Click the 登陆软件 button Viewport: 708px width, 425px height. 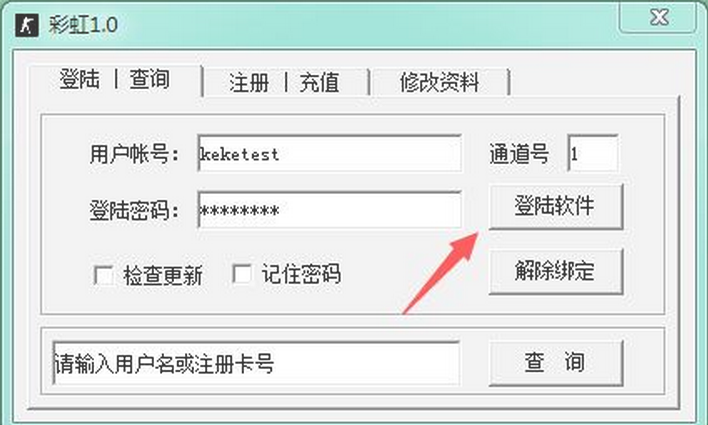click(555, 206)
